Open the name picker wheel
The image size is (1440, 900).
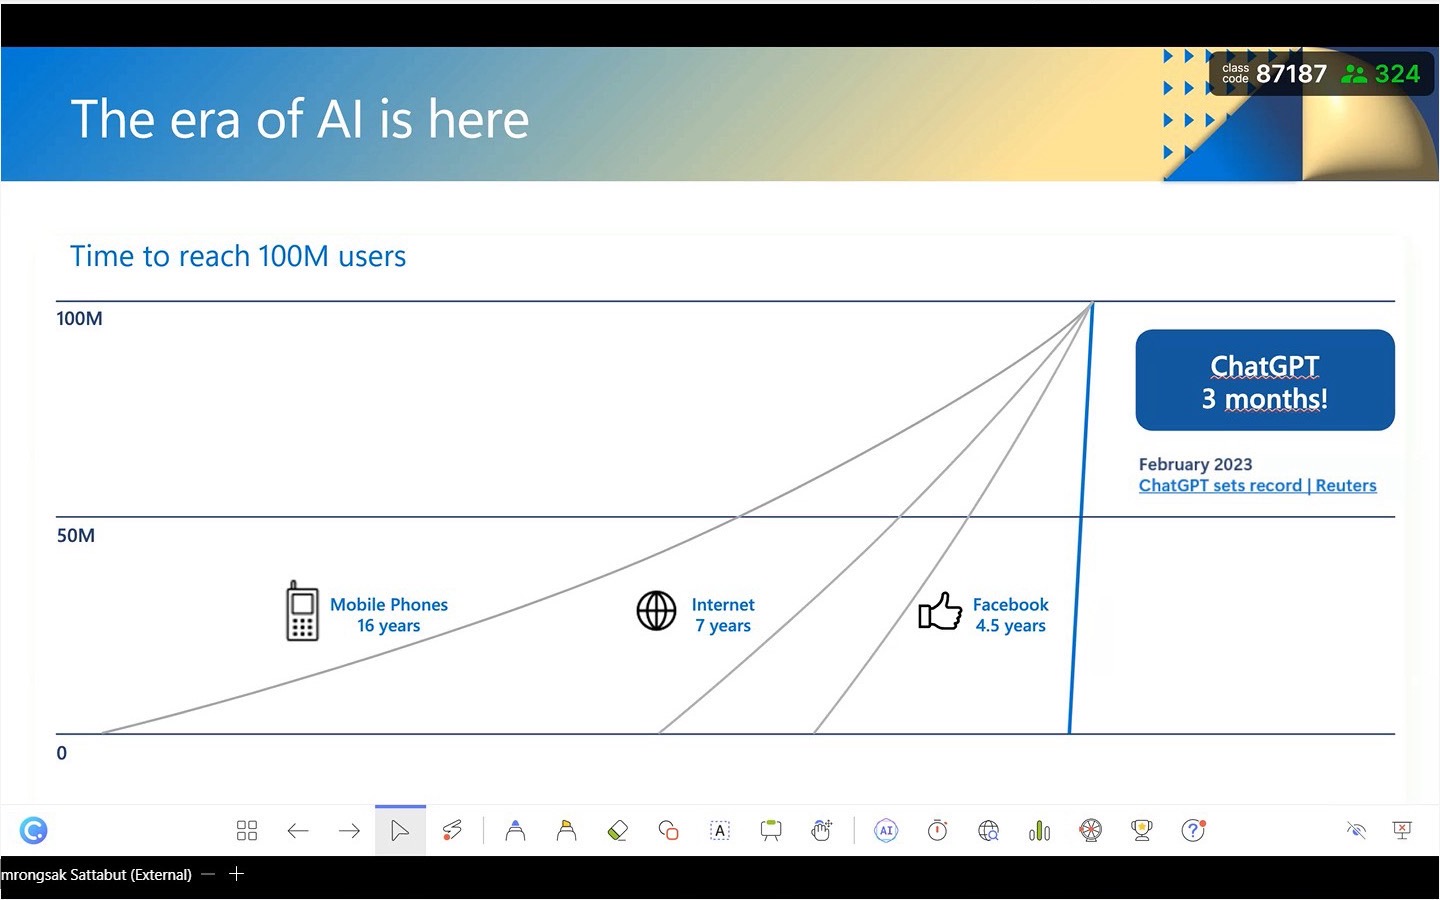[x=1091, y=830]
